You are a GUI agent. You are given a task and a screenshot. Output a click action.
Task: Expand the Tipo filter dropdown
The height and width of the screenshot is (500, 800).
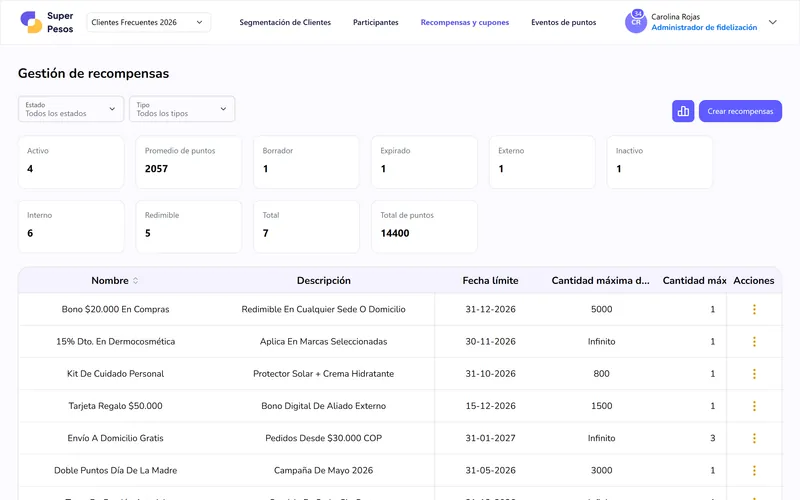tap(182, 109)
